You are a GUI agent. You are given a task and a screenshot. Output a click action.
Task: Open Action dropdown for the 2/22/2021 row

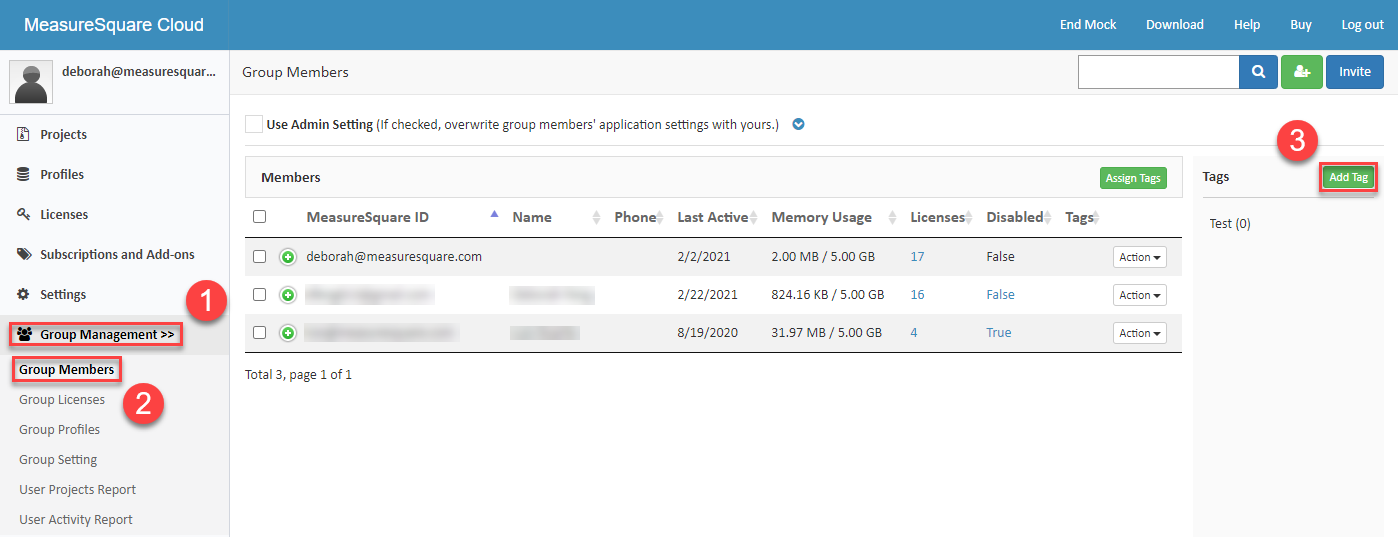click(x=1140, y=295)
